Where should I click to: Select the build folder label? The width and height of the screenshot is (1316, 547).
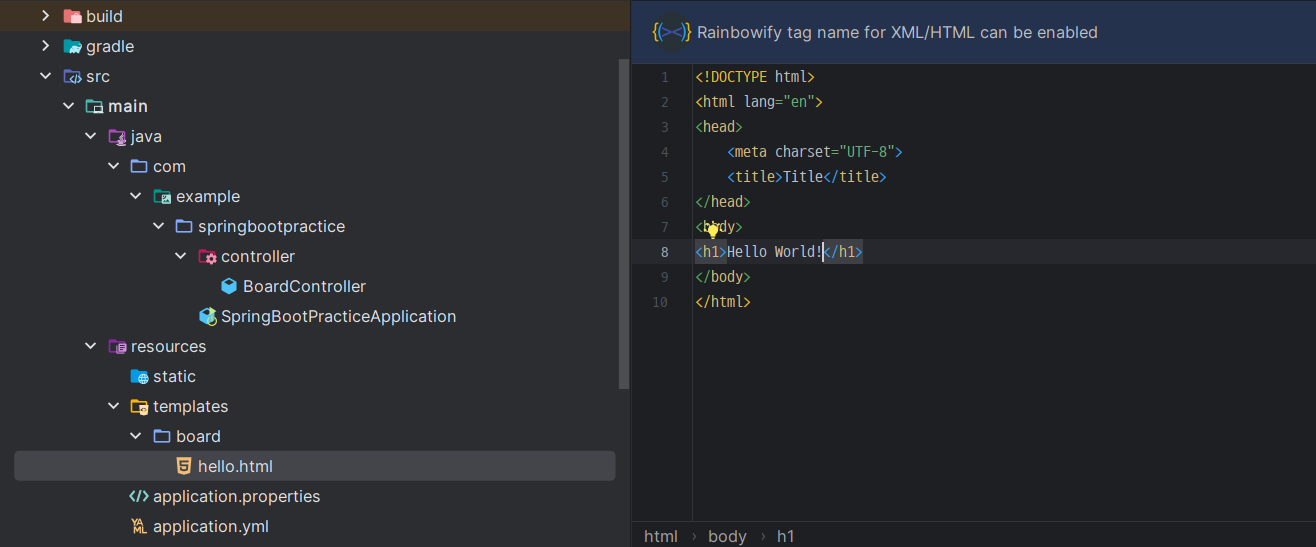(105, 16)
